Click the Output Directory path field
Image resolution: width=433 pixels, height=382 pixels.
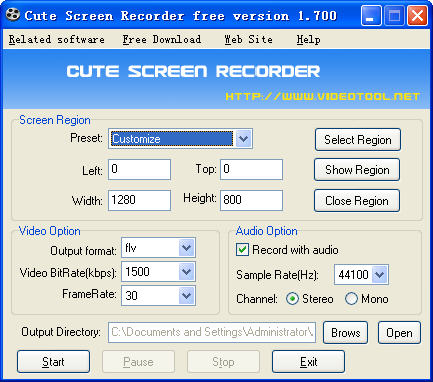click(x=212, y=332)
